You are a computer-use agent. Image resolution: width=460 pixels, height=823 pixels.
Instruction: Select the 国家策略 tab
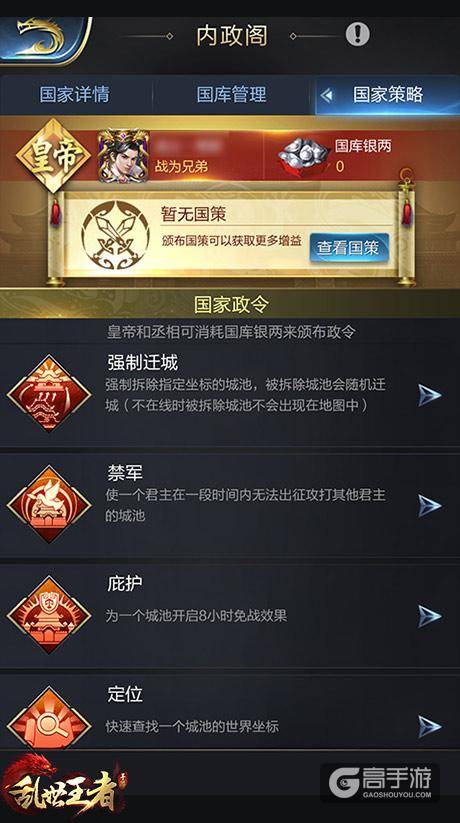388,95
